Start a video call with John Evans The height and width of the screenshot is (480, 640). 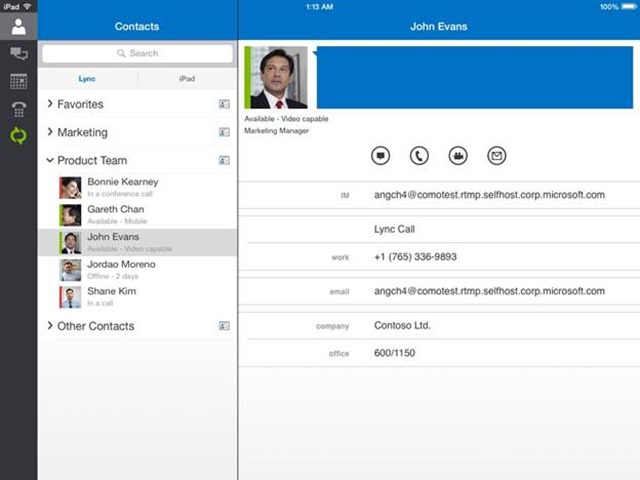point(458,155)
